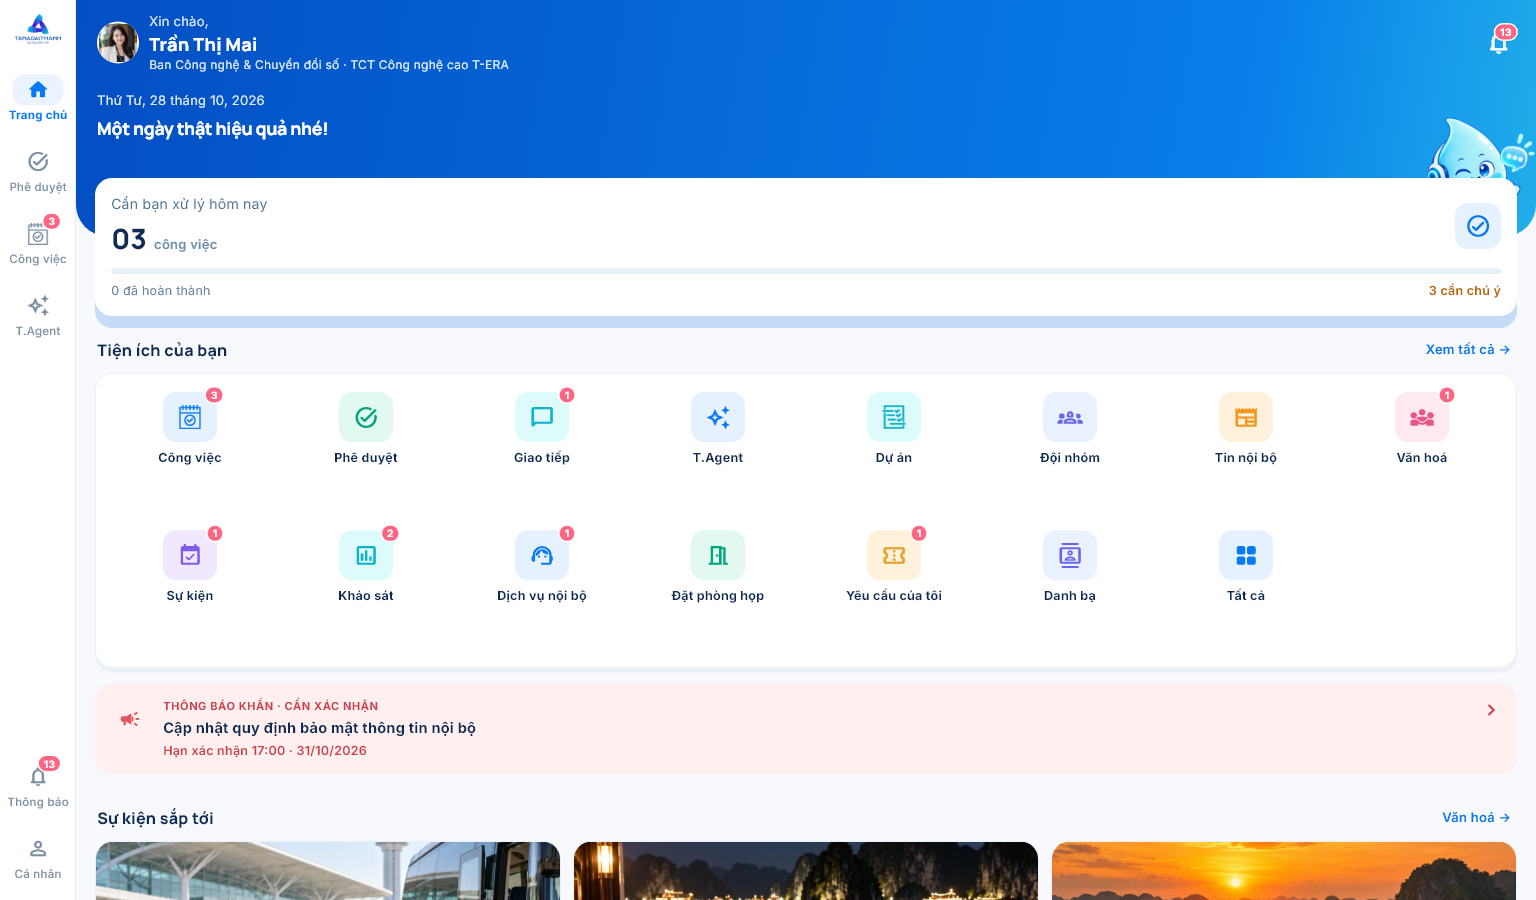Open the Cập nhật quy định bảo mật notice
This screenshot has width=1536, height=900.
point(806,728)
